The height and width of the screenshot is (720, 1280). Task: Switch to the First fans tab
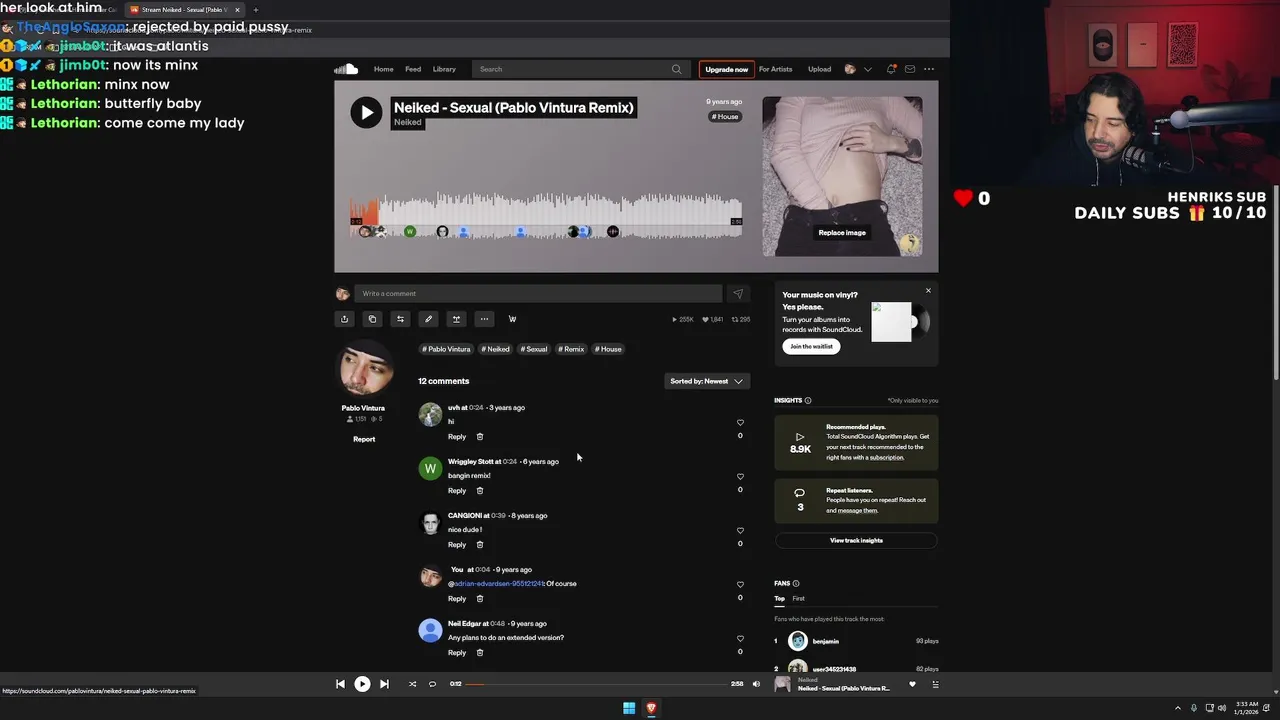798,598
